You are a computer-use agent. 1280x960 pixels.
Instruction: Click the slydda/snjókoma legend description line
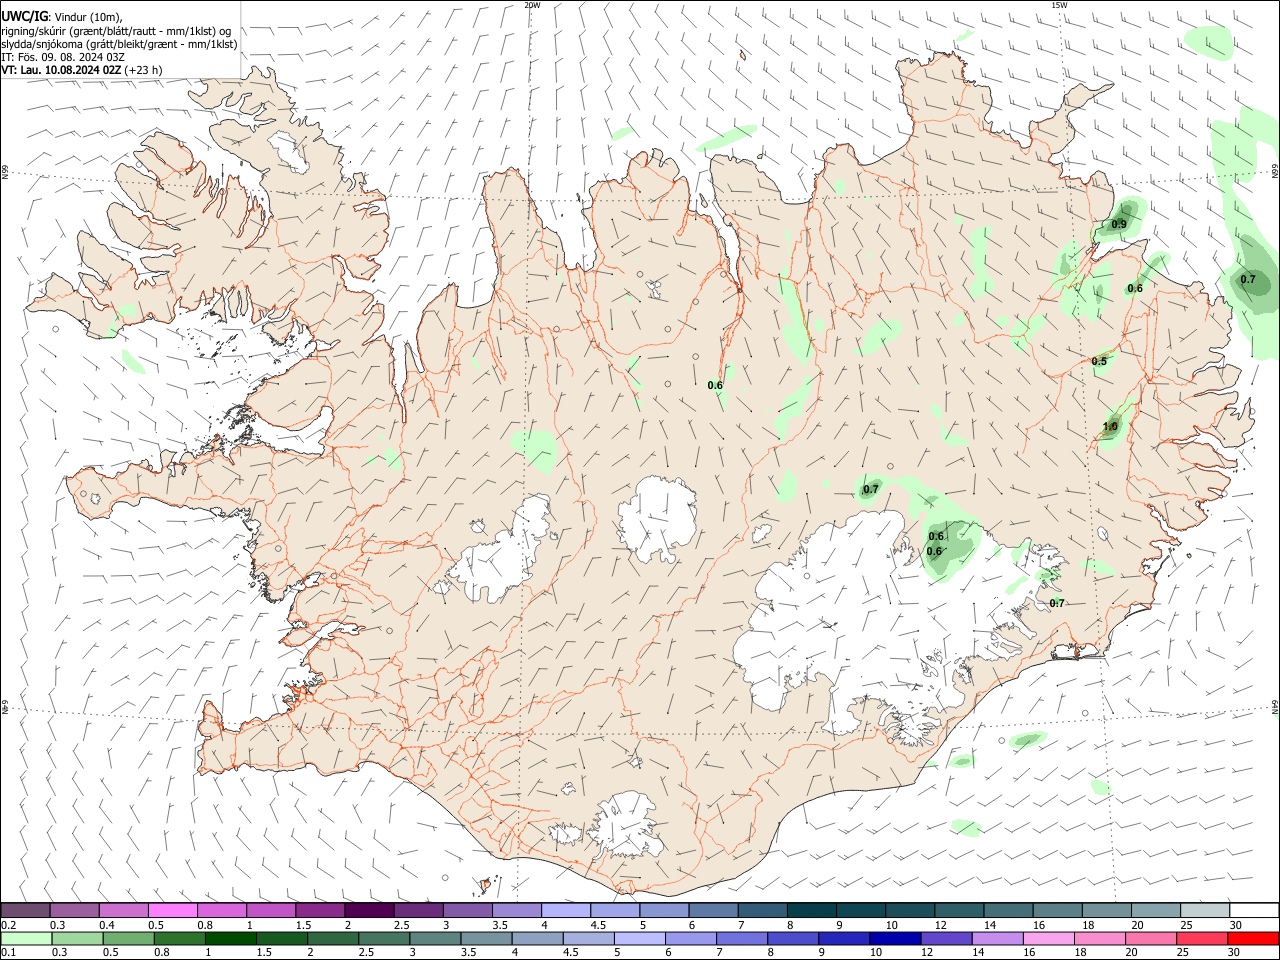click(x=119, y=44)
